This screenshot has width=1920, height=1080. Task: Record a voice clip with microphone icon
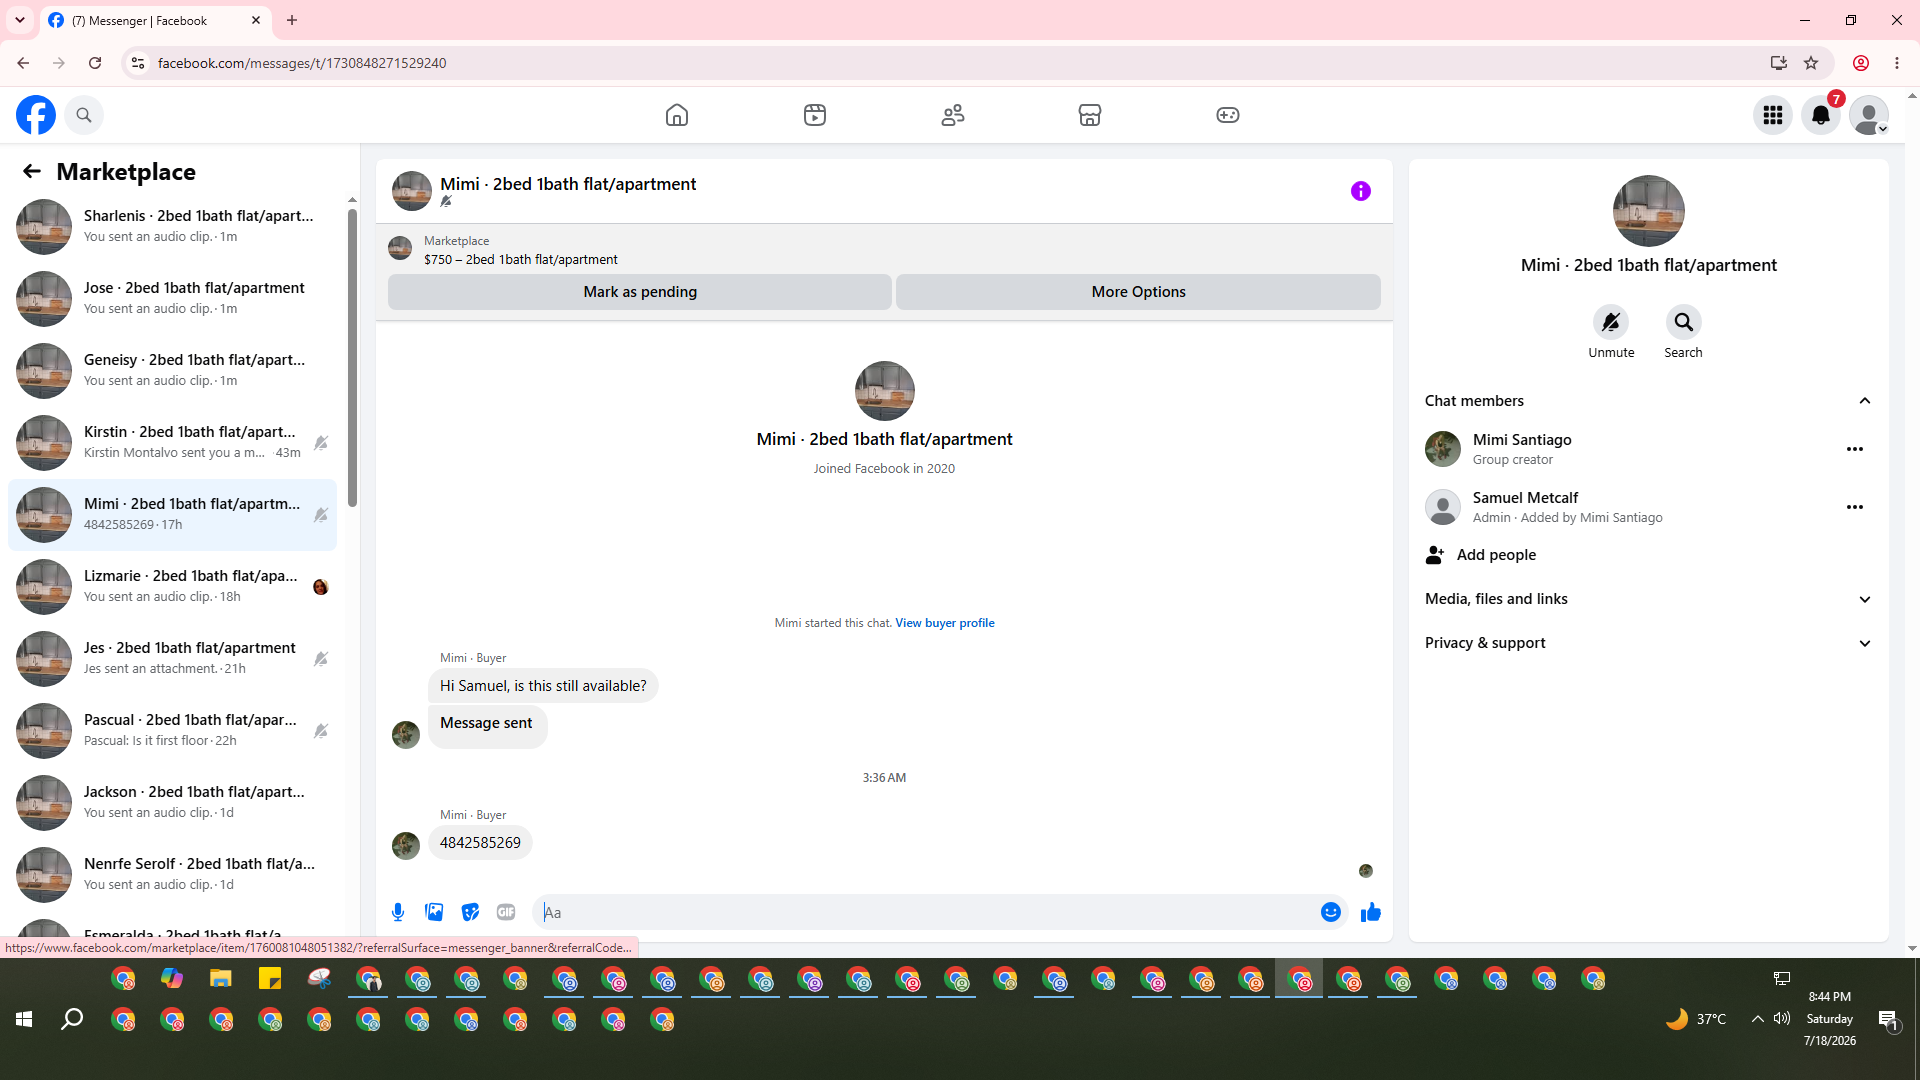coord(398,912)
